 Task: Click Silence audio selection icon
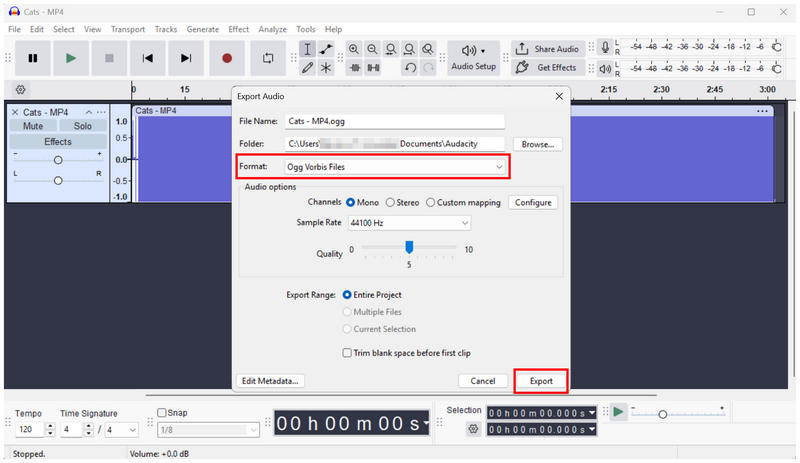(373, 67)
